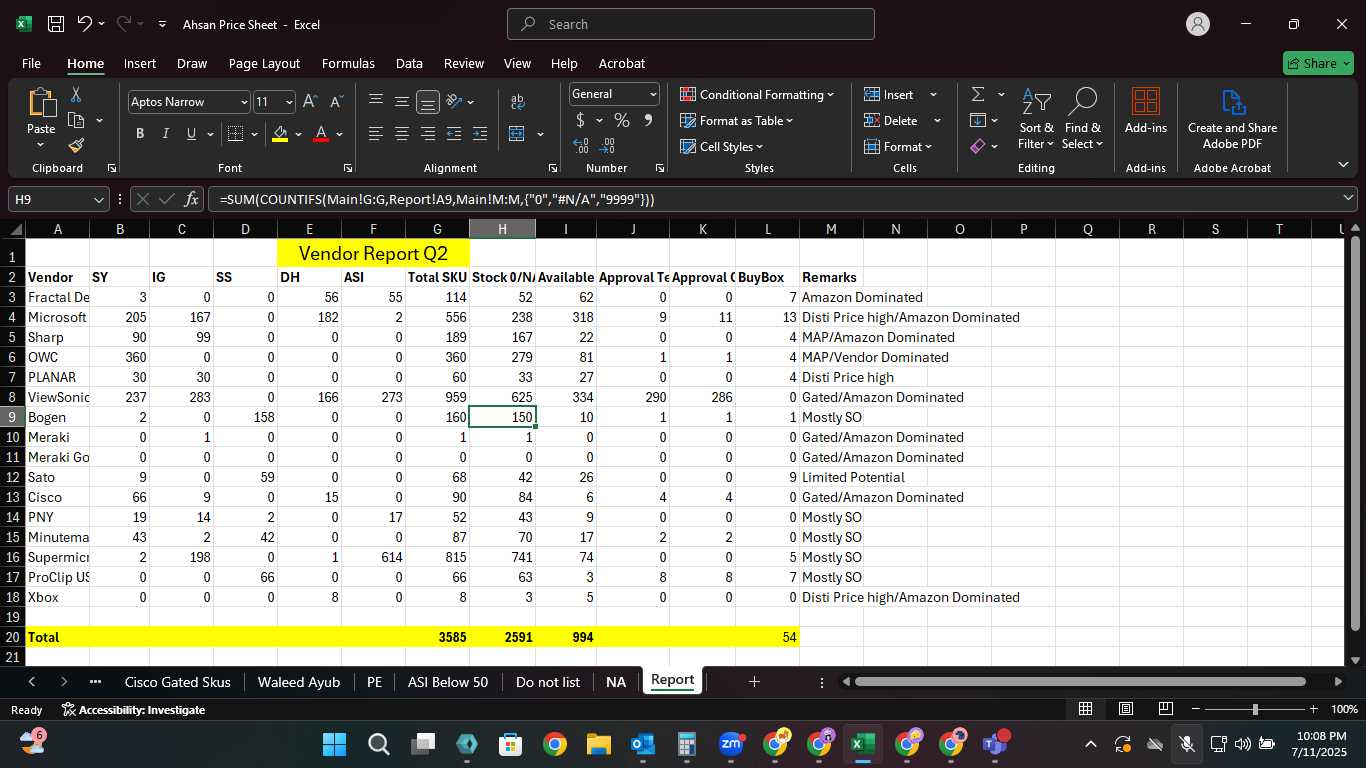Image resolution: width=1366 pixels, height=768 pixels.
Task: Open the File menu
Action: pos(31,63)
